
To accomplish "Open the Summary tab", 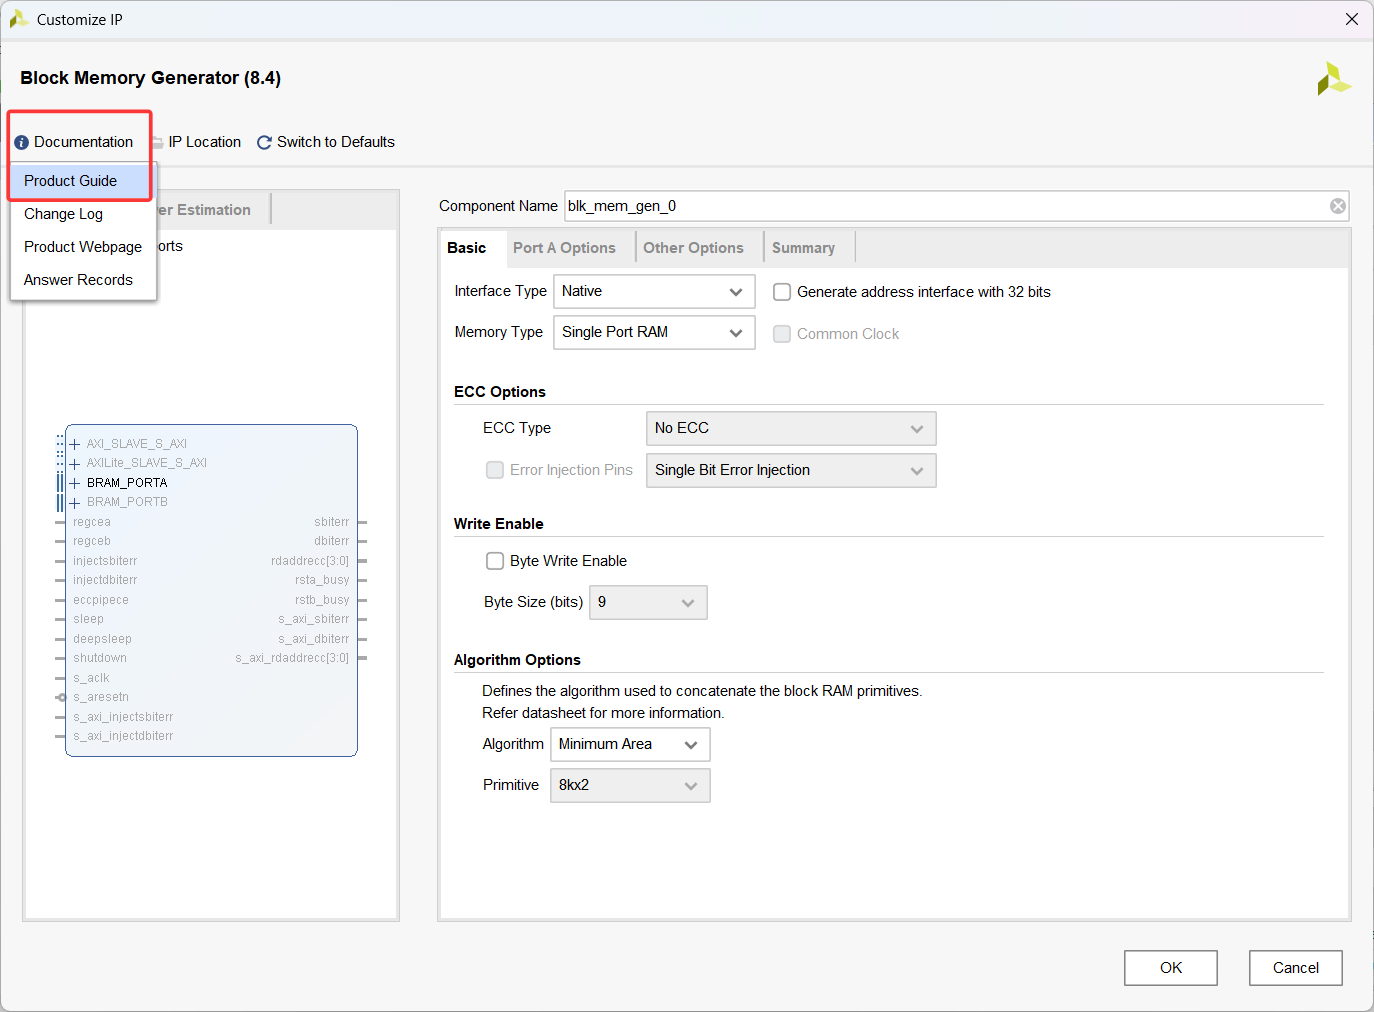I will pos(803,248).
